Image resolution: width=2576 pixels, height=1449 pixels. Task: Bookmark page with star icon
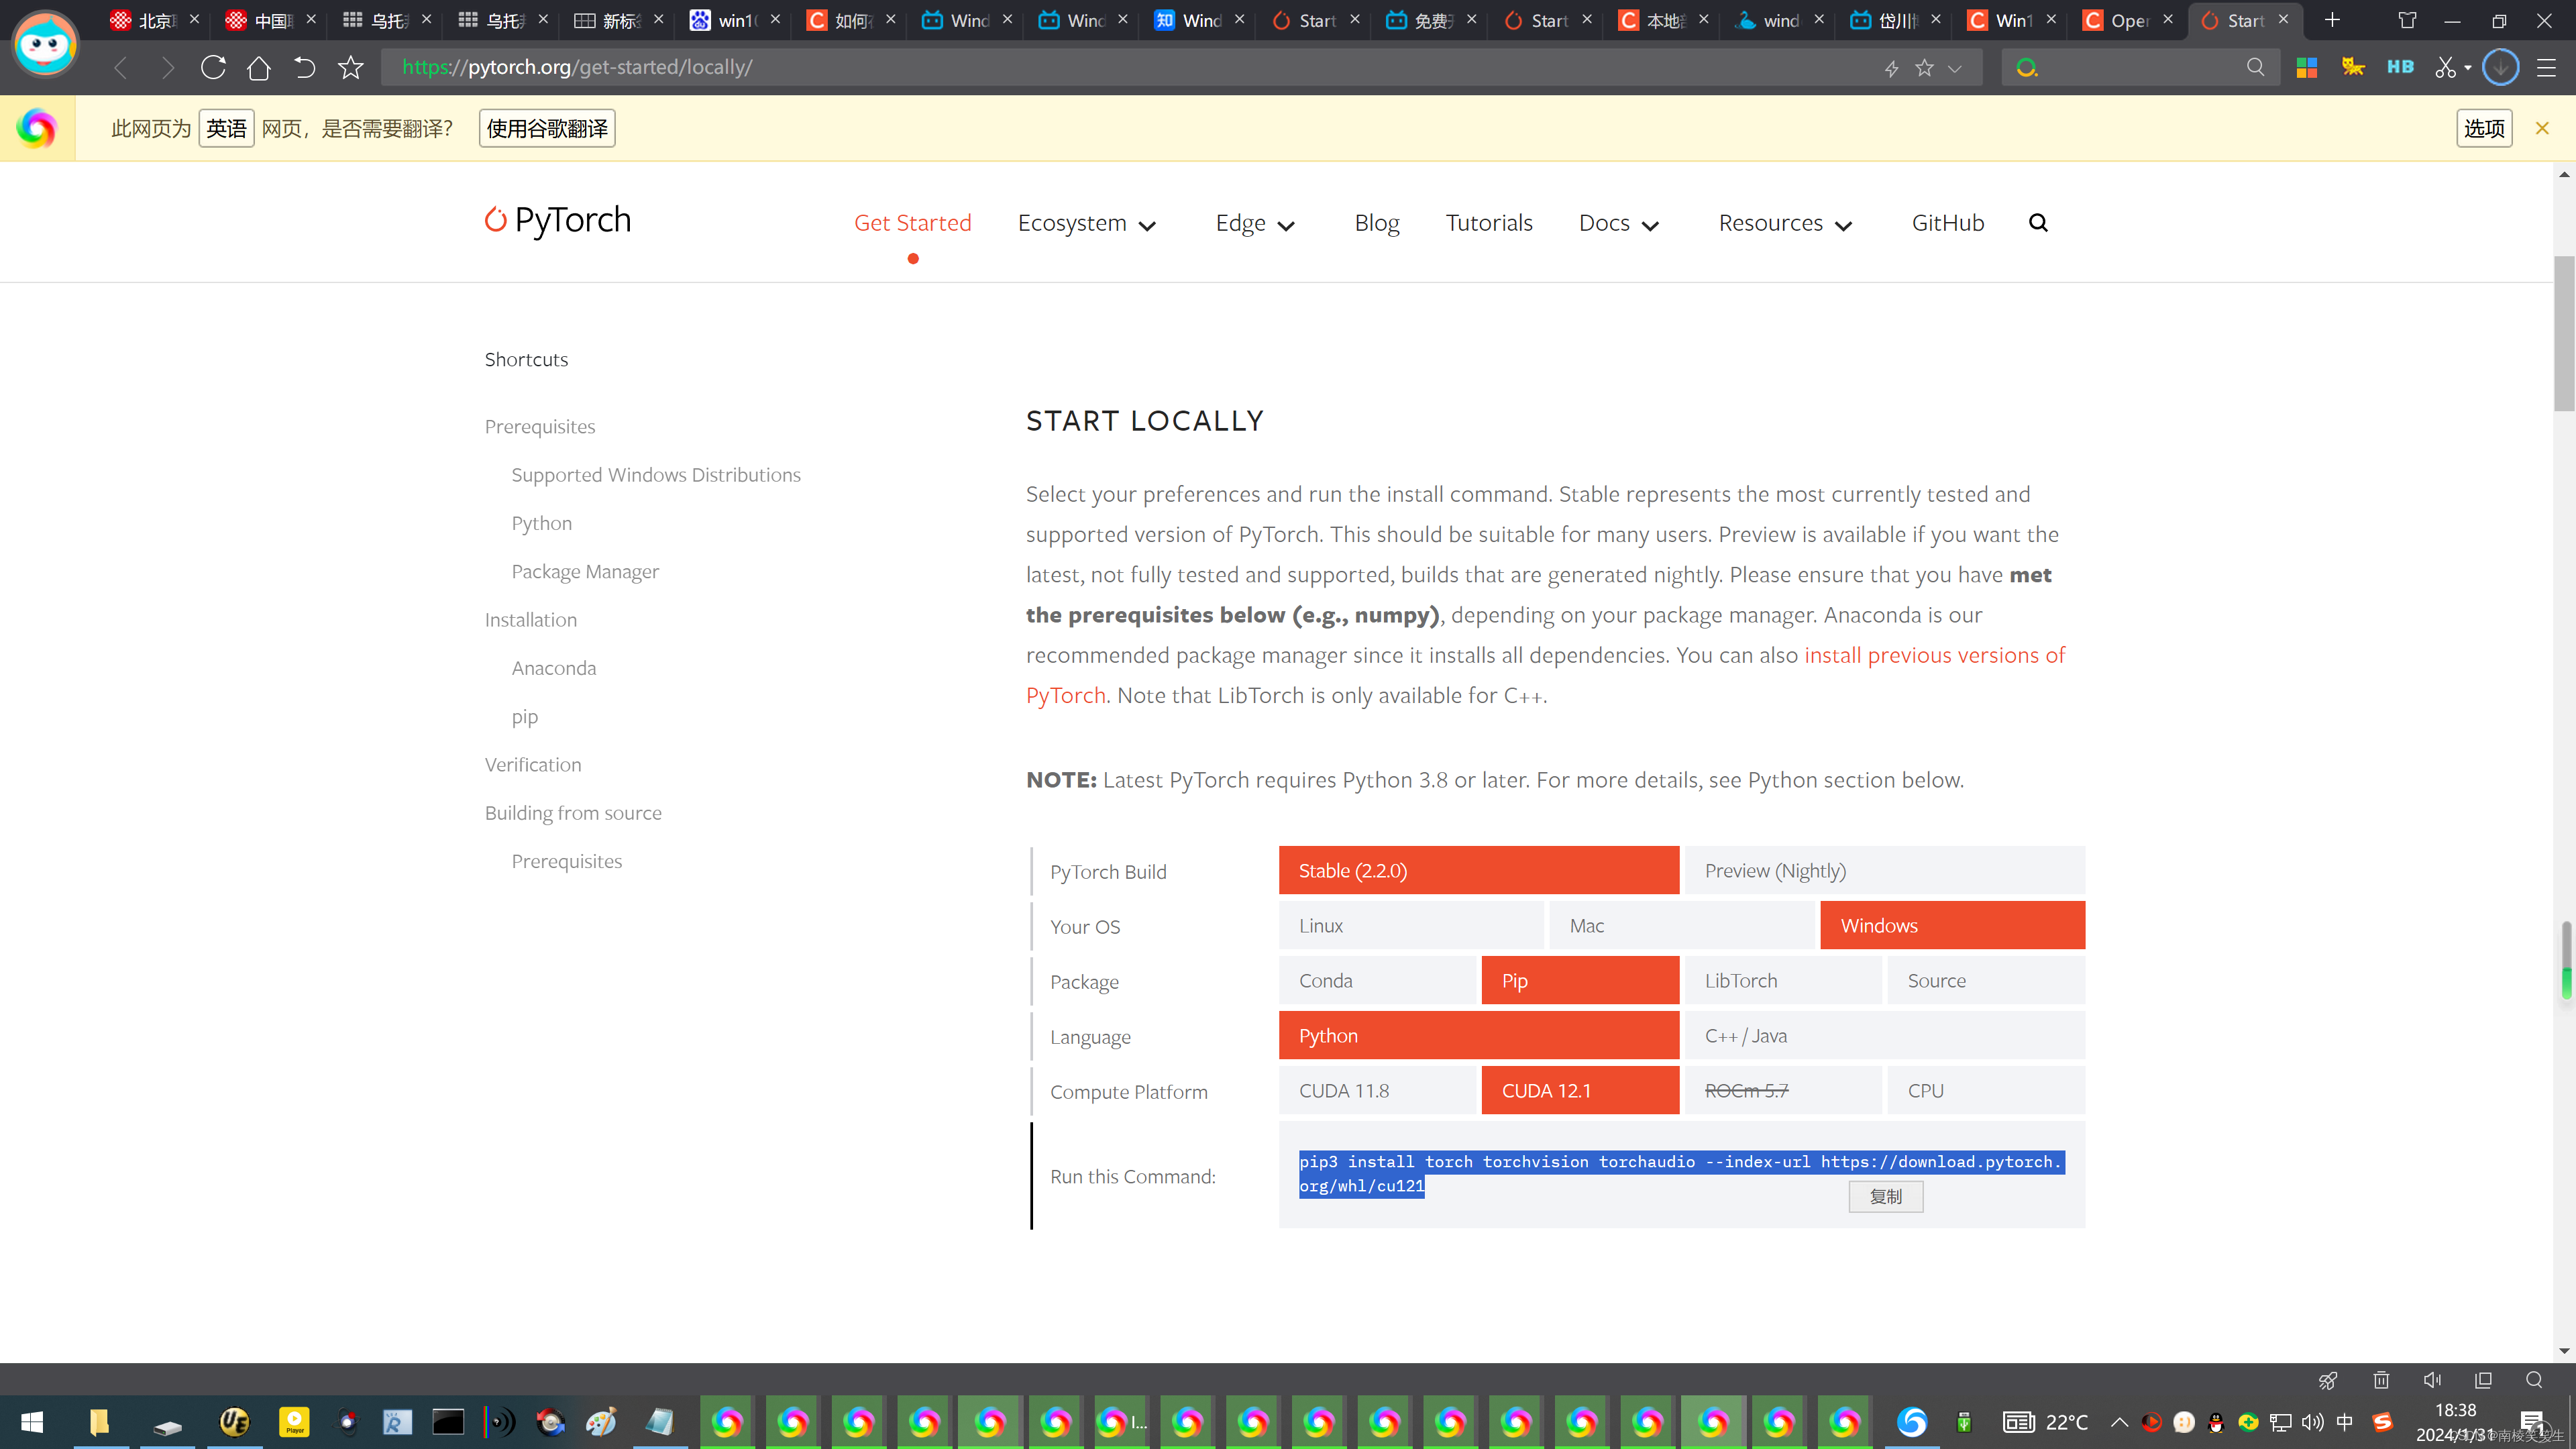pos(350,67)
